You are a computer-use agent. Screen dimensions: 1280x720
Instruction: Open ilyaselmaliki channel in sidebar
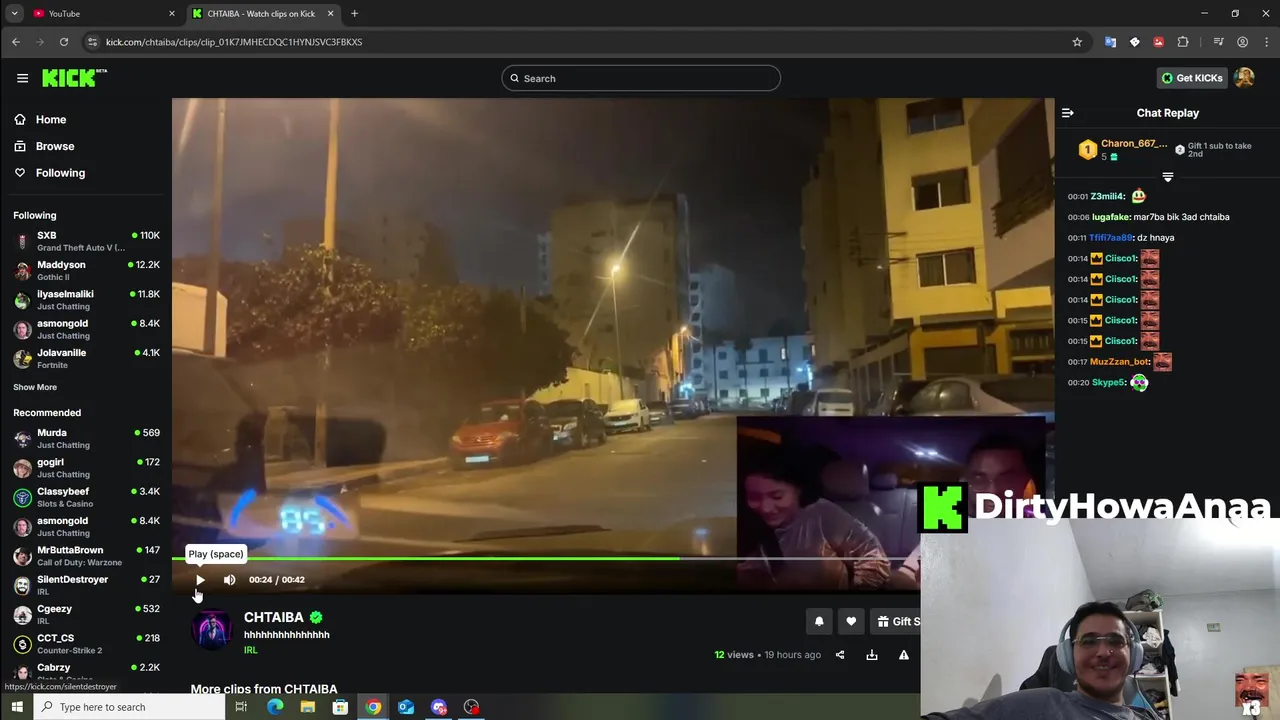click(x=86, y=300)
